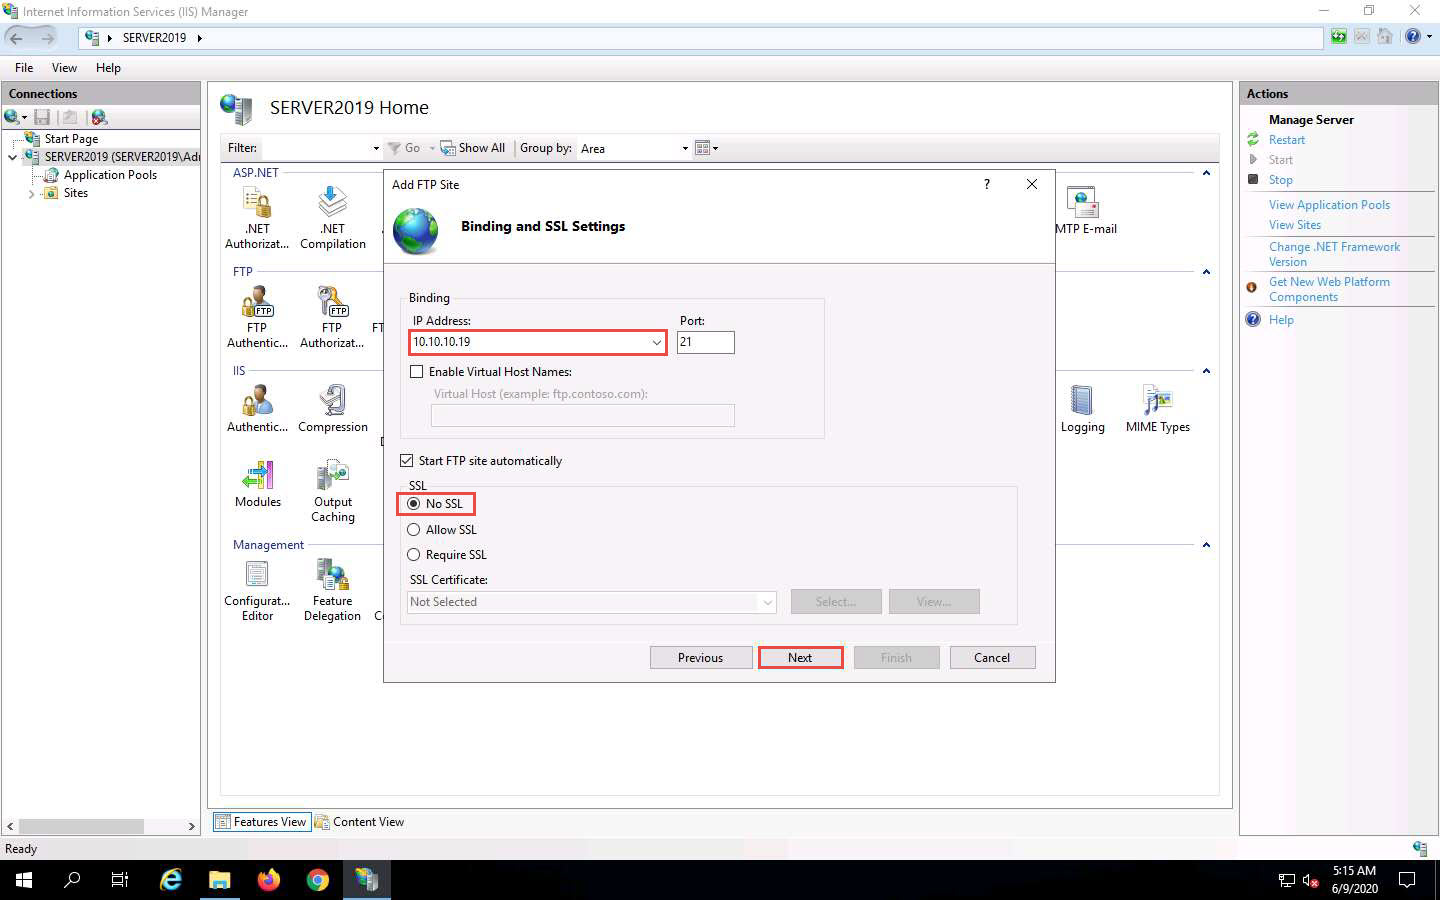Click the Port input field
Screen dimensions: 1440x900
click(x=705, y=342)
